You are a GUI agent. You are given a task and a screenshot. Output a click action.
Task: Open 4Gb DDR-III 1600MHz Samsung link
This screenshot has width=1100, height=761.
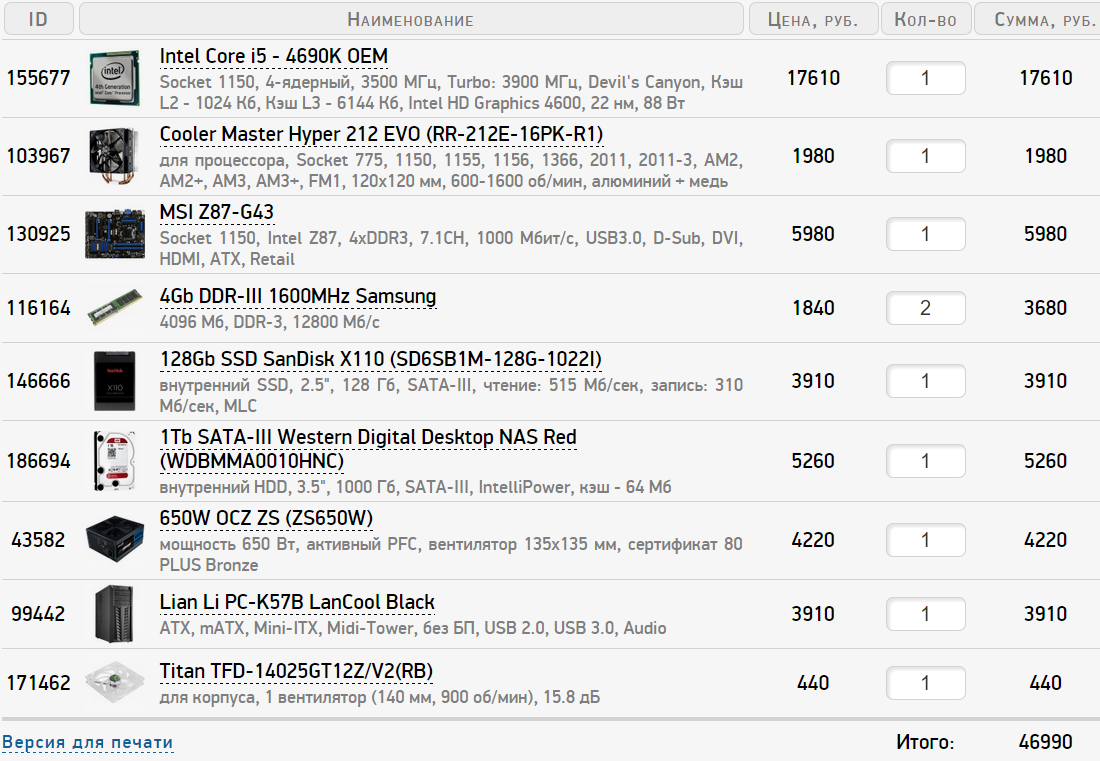click(297, 296)
